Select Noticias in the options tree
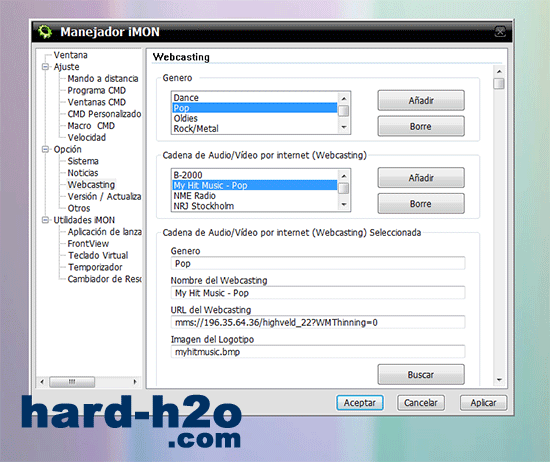Viewport: 550px width, 462px height. [x=83, y=173]
